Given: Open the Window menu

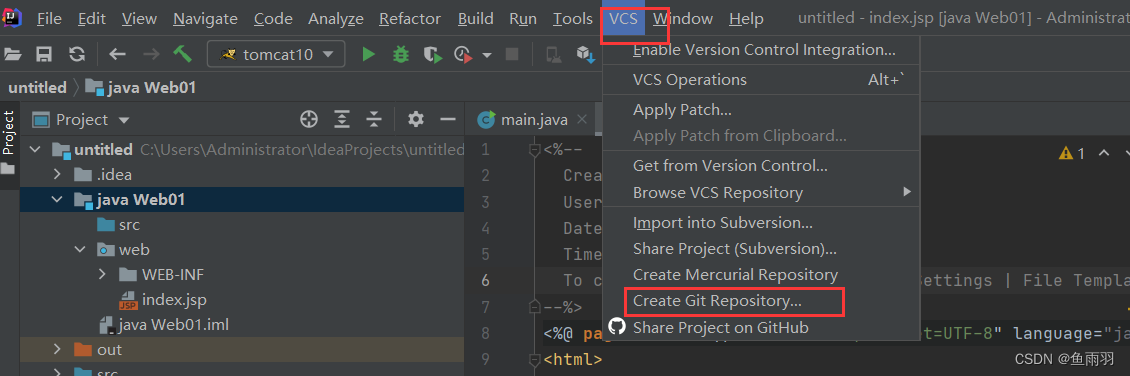Looking at the screenshot, I should 683,19.
